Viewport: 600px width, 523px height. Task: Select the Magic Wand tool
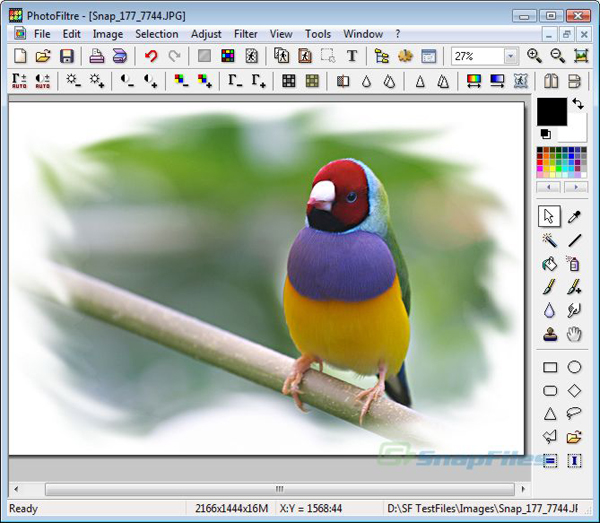[x=549, y=240]
